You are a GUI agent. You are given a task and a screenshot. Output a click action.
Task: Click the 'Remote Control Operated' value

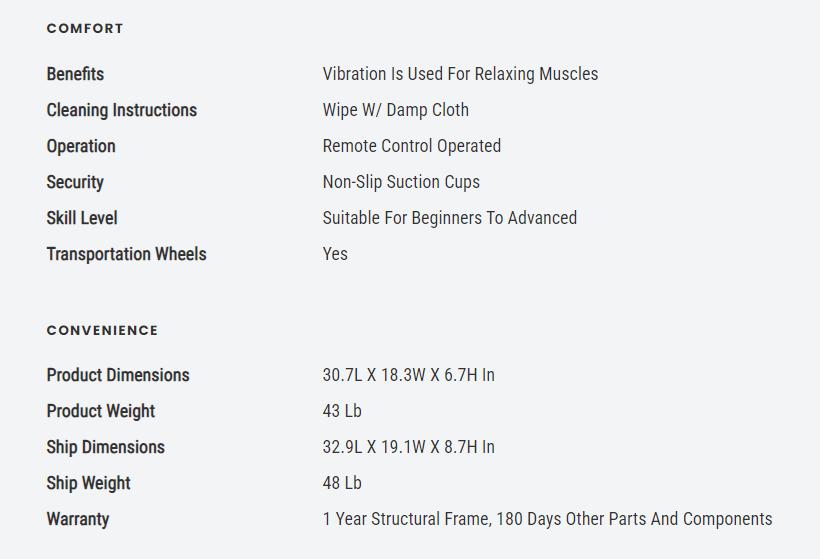pos(411,146)
